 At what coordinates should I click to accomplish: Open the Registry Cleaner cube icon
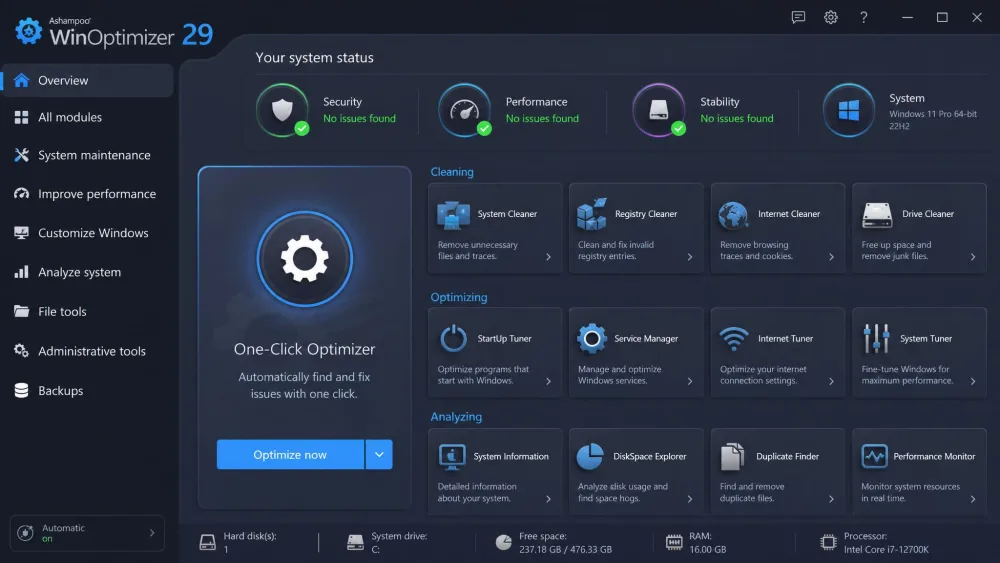[591, 214]
